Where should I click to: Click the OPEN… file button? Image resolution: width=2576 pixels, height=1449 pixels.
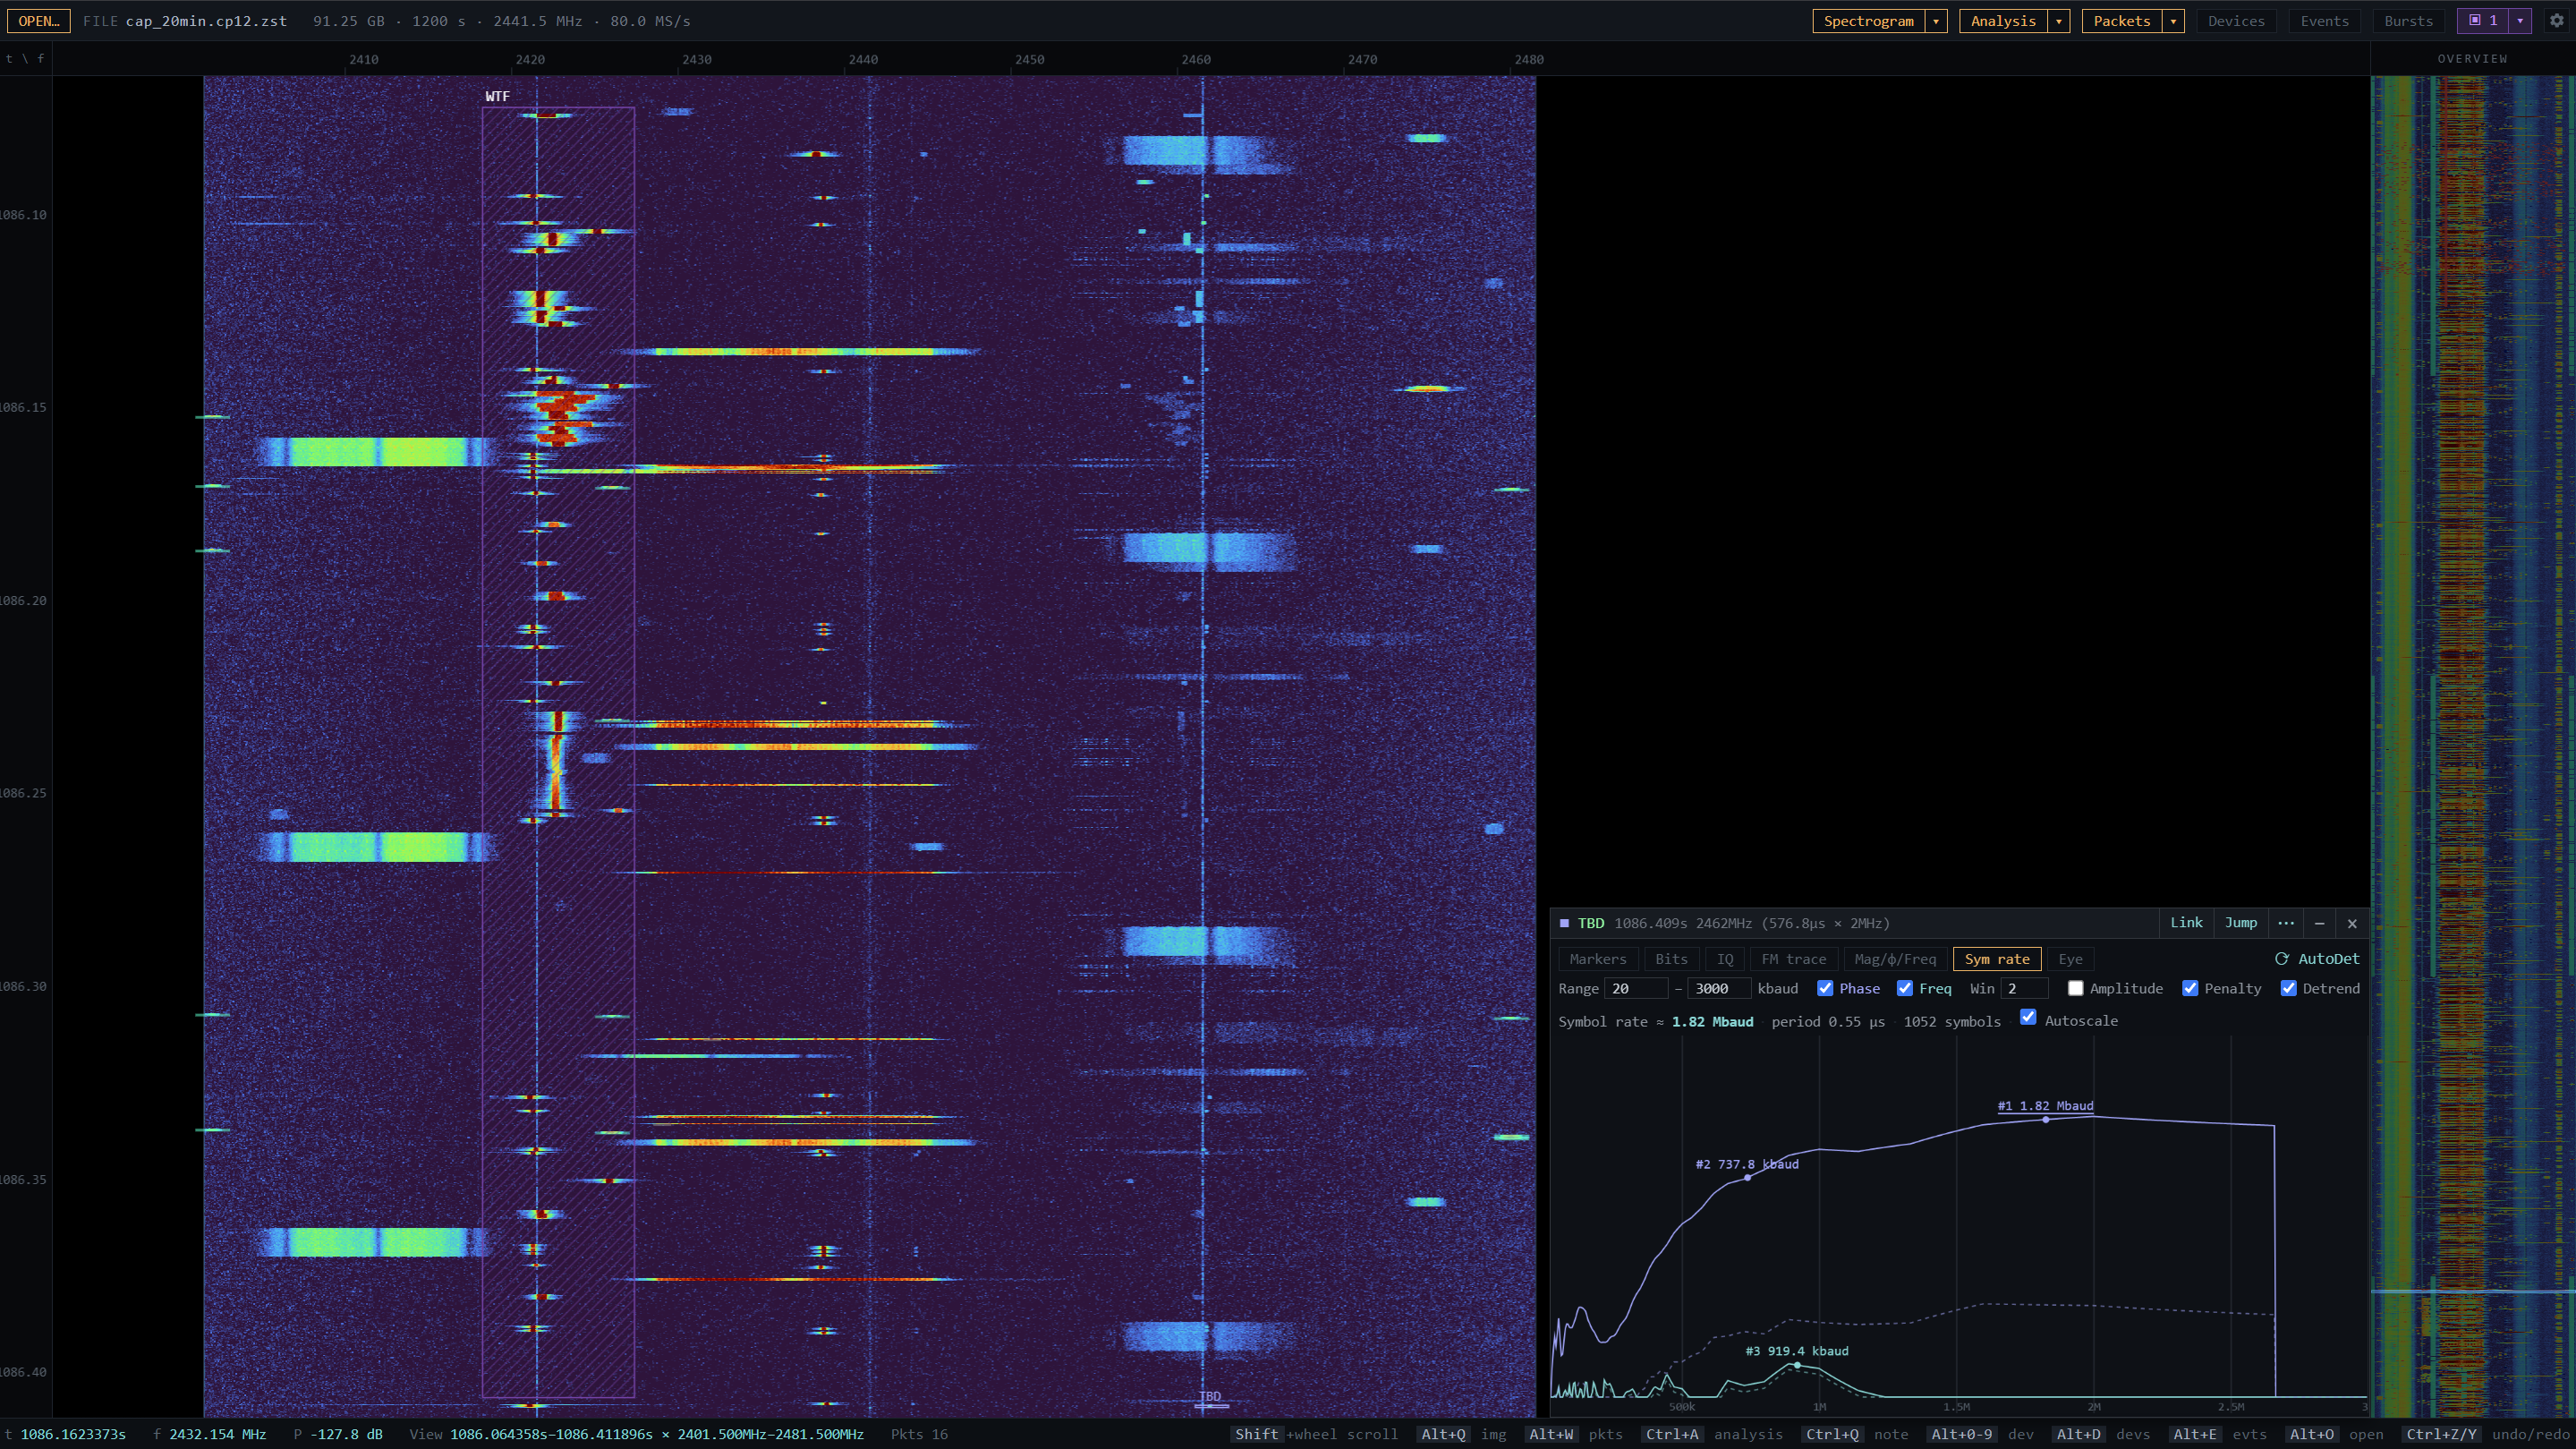(x=39, y=21)
